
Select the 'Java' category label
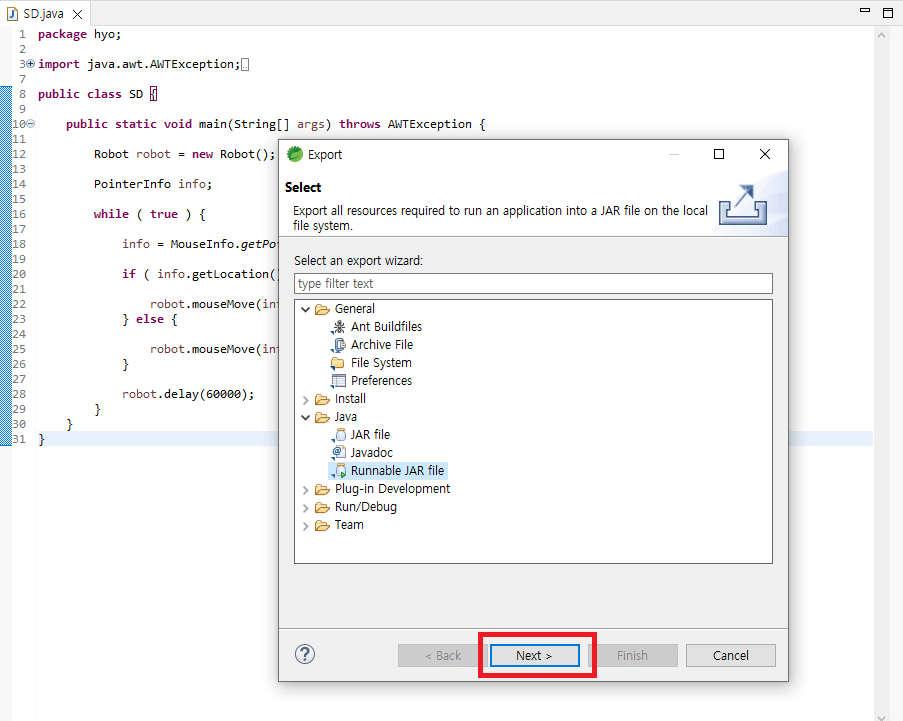[x=346, y=416]
